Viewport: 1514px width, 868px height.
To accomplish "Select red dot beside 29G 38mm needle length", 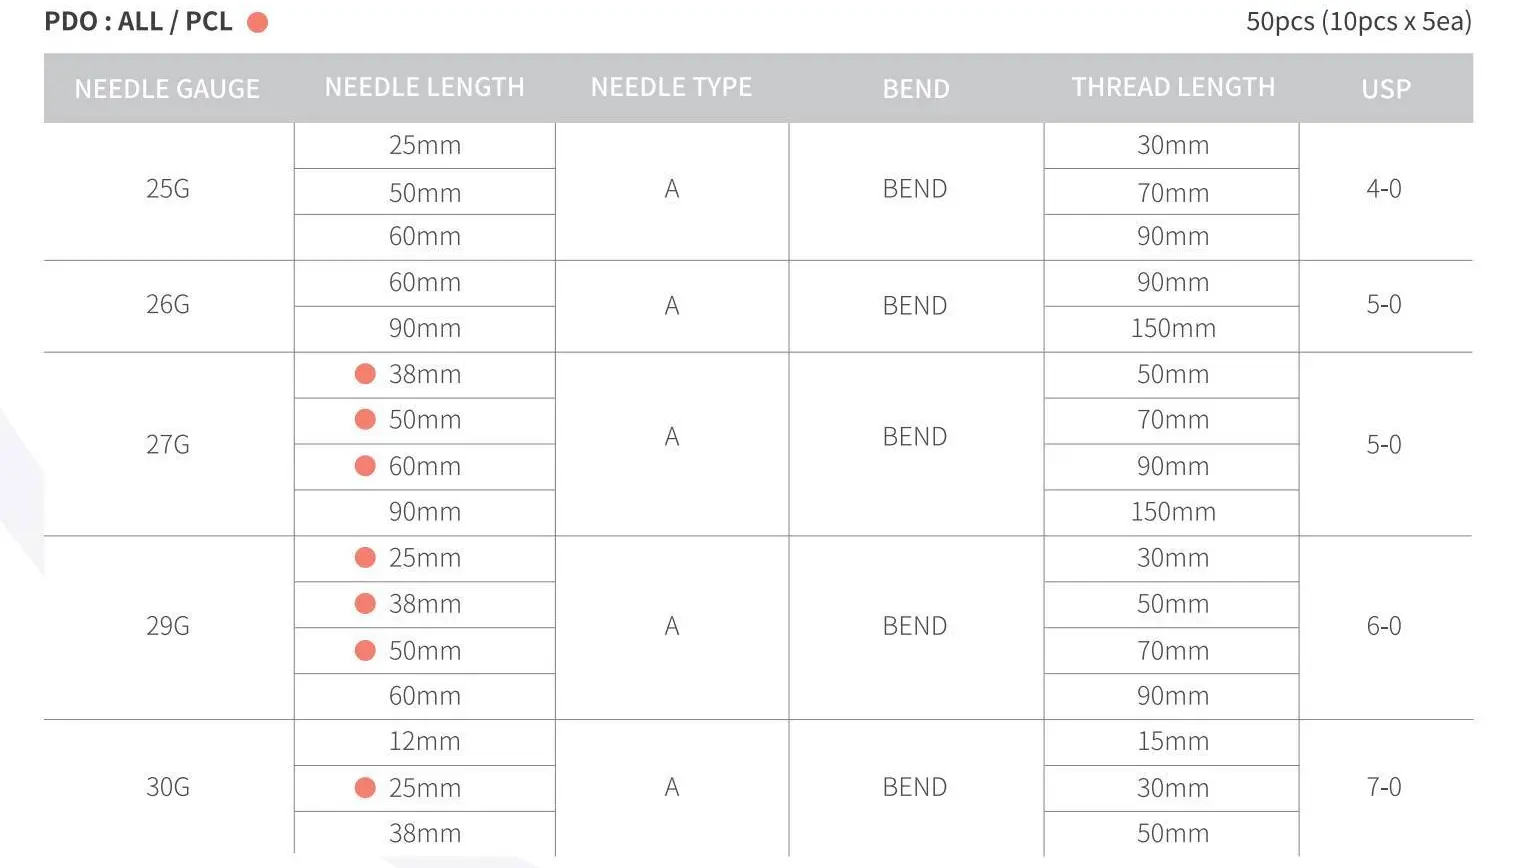I will pyautogui.click(x=365, y=604).
